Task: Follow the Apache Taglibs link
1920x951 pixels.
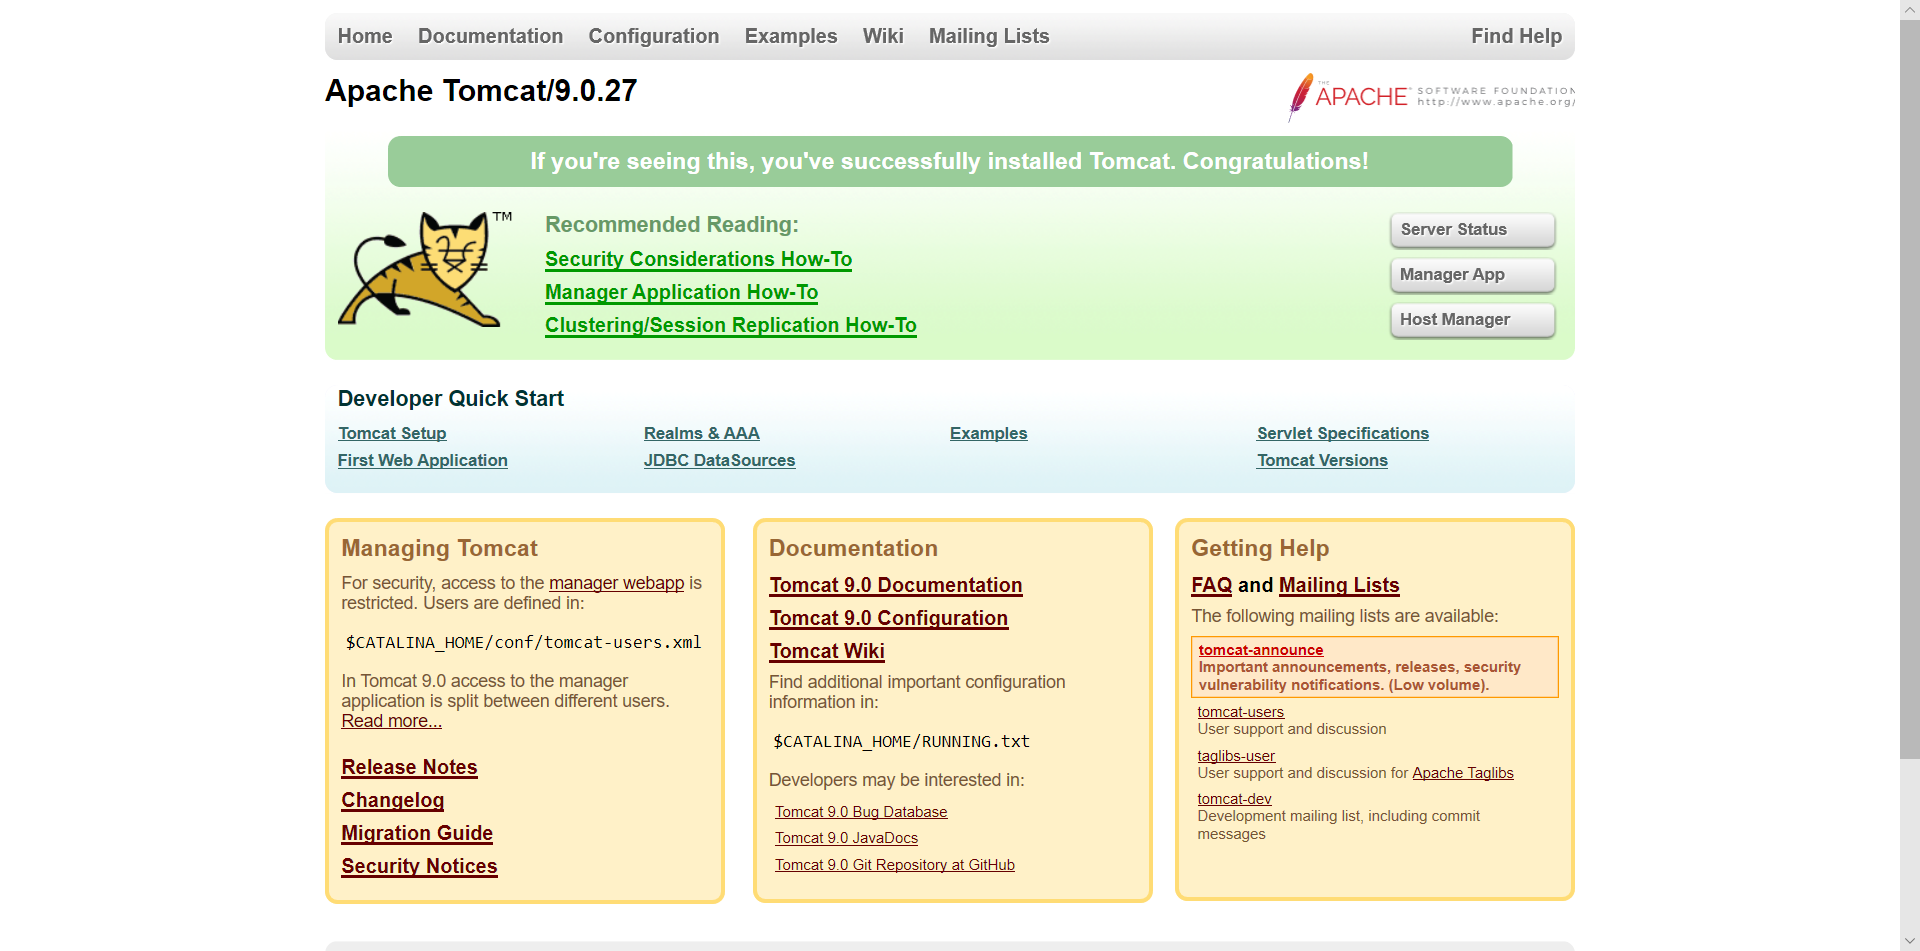Action: coord(1462,773)
